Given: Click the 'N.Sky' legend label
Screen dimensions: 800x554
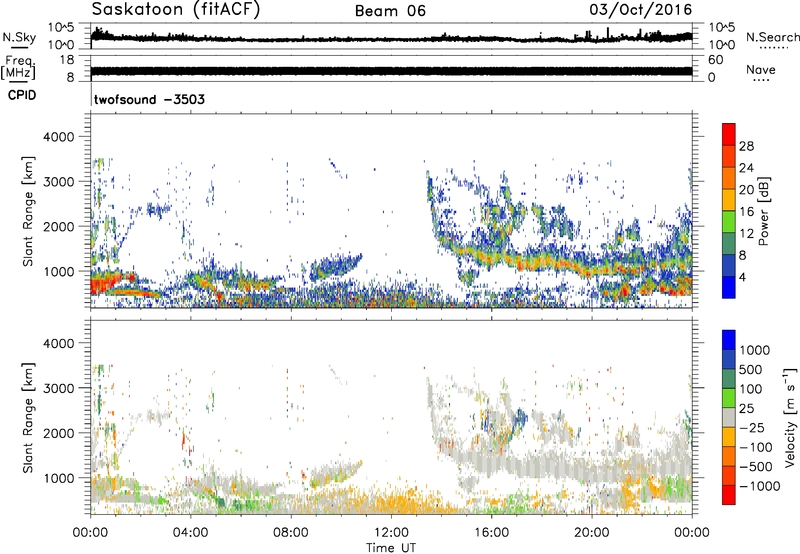Looking at the screenshot, I should [x=19, y=37].
